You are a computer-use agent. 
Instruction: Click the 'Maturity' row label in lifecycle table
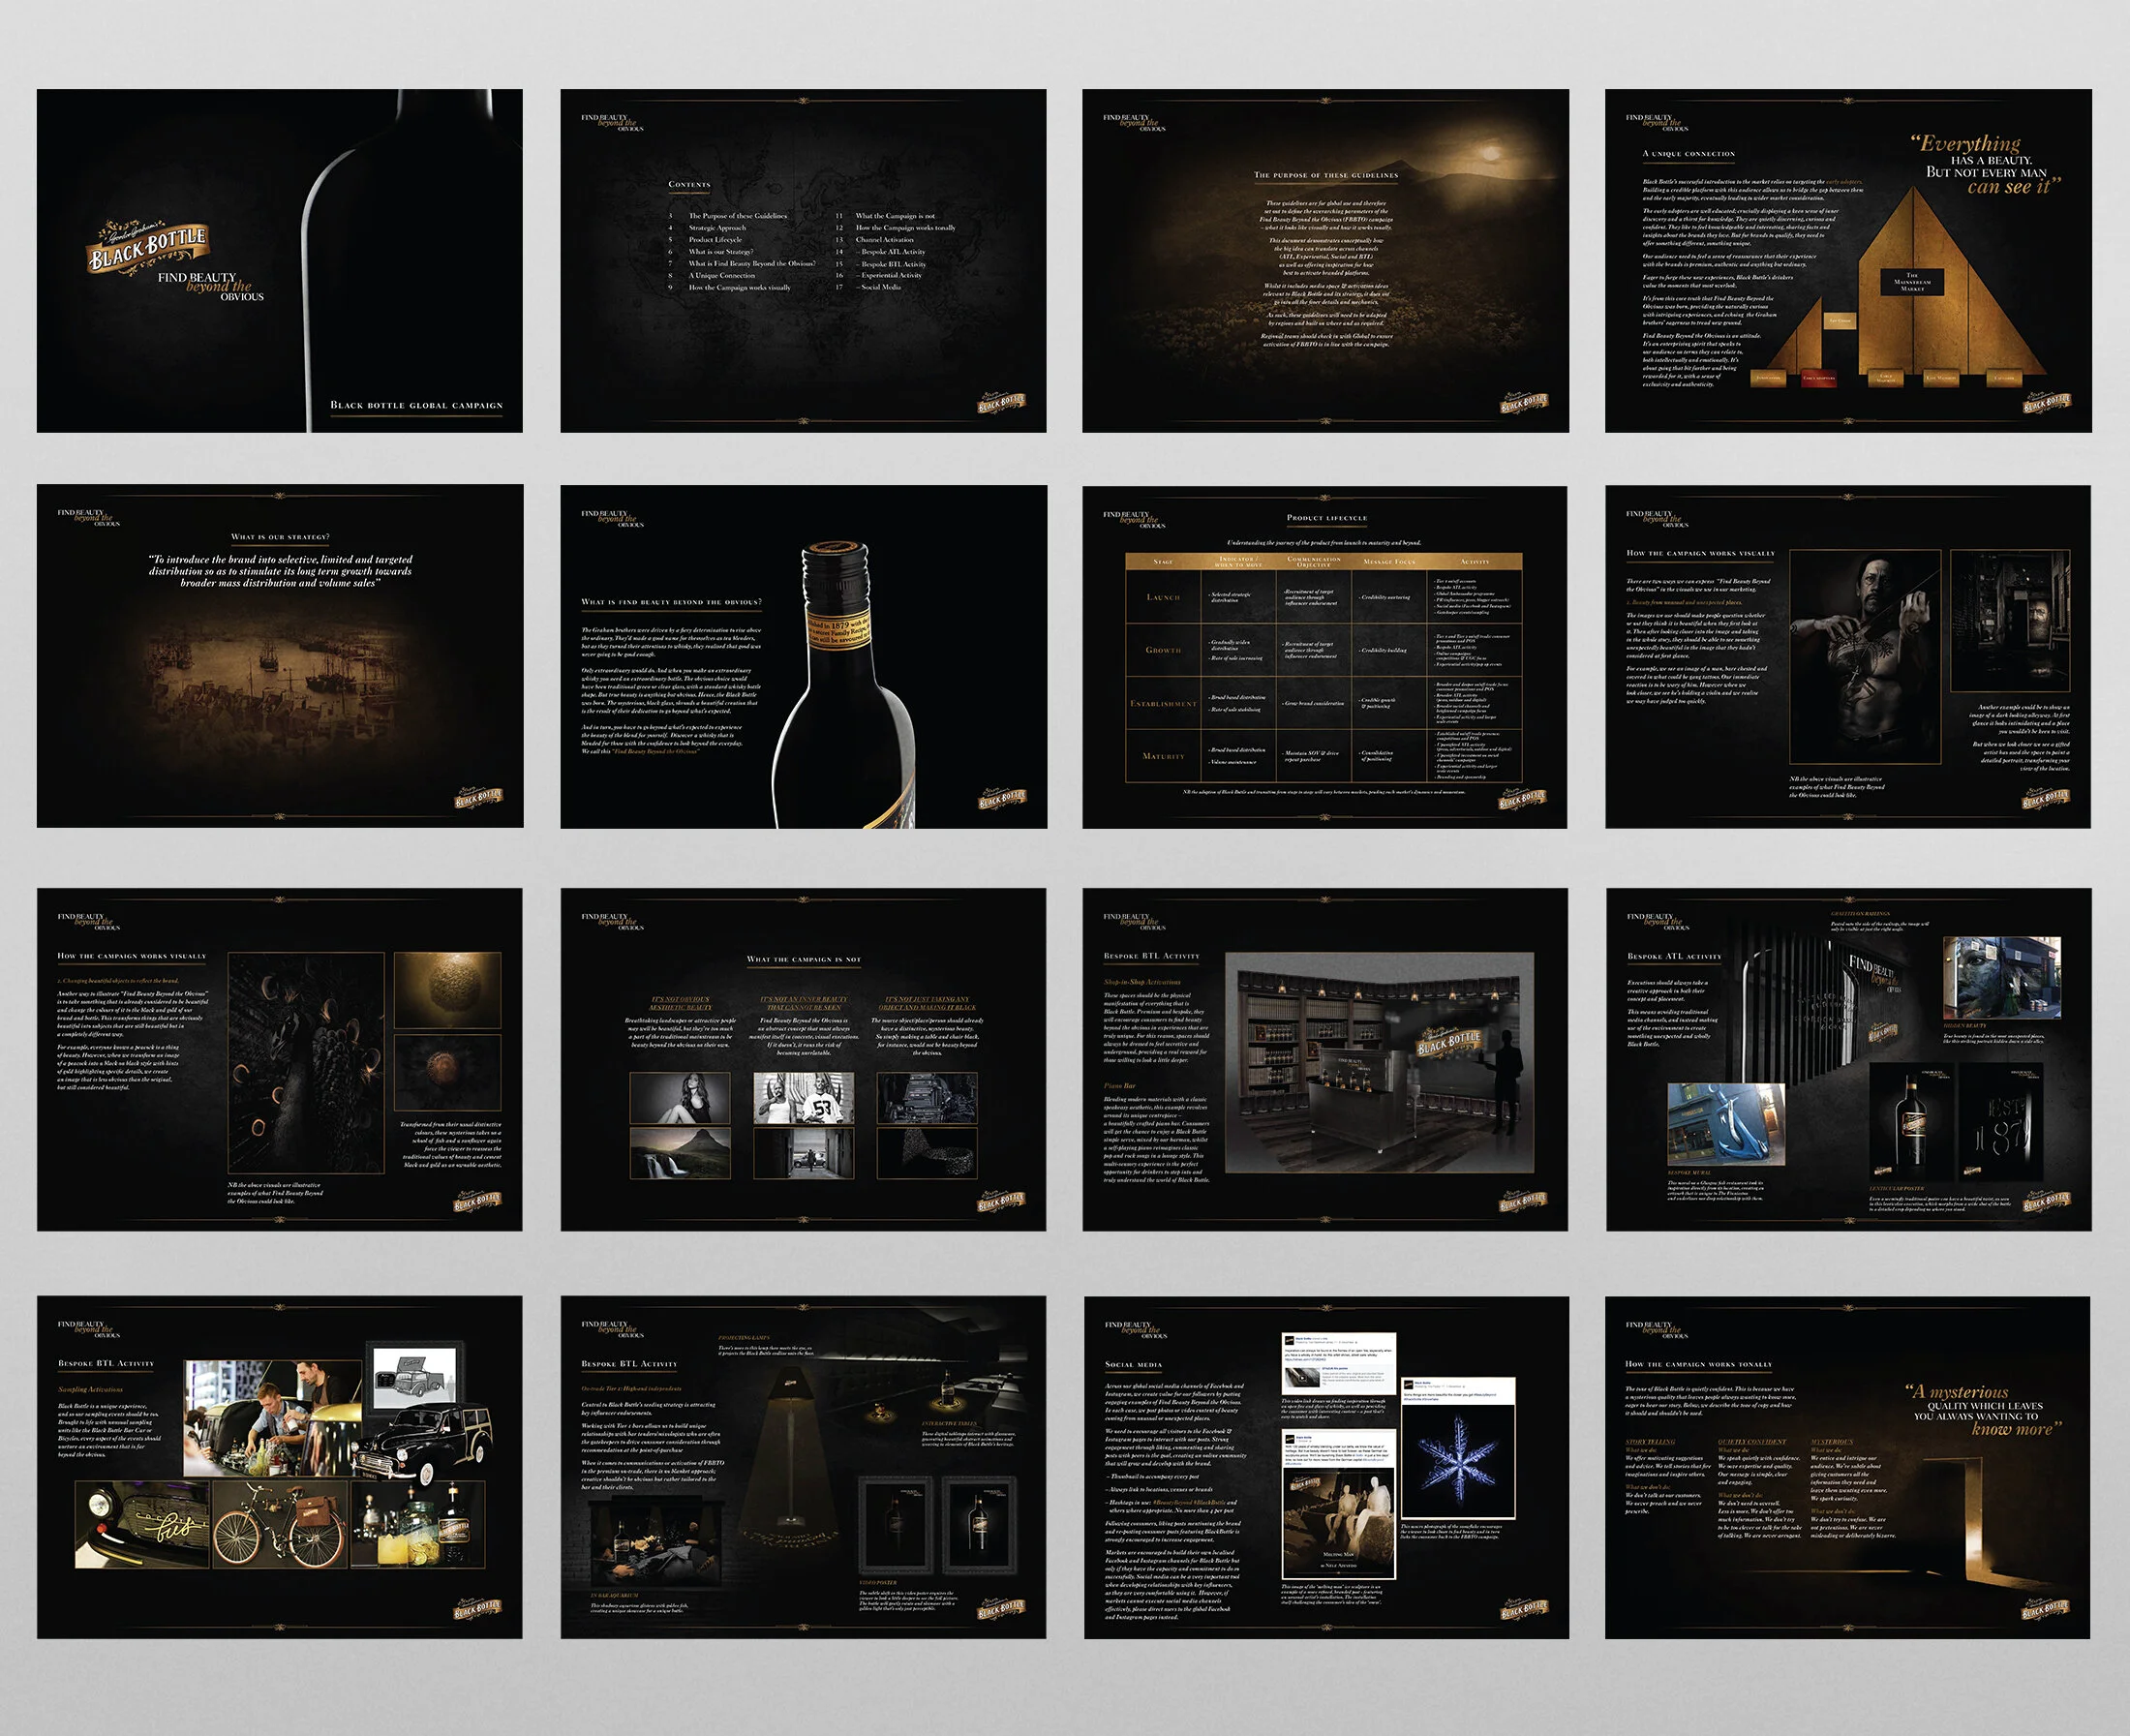(x=1163, y=756)
